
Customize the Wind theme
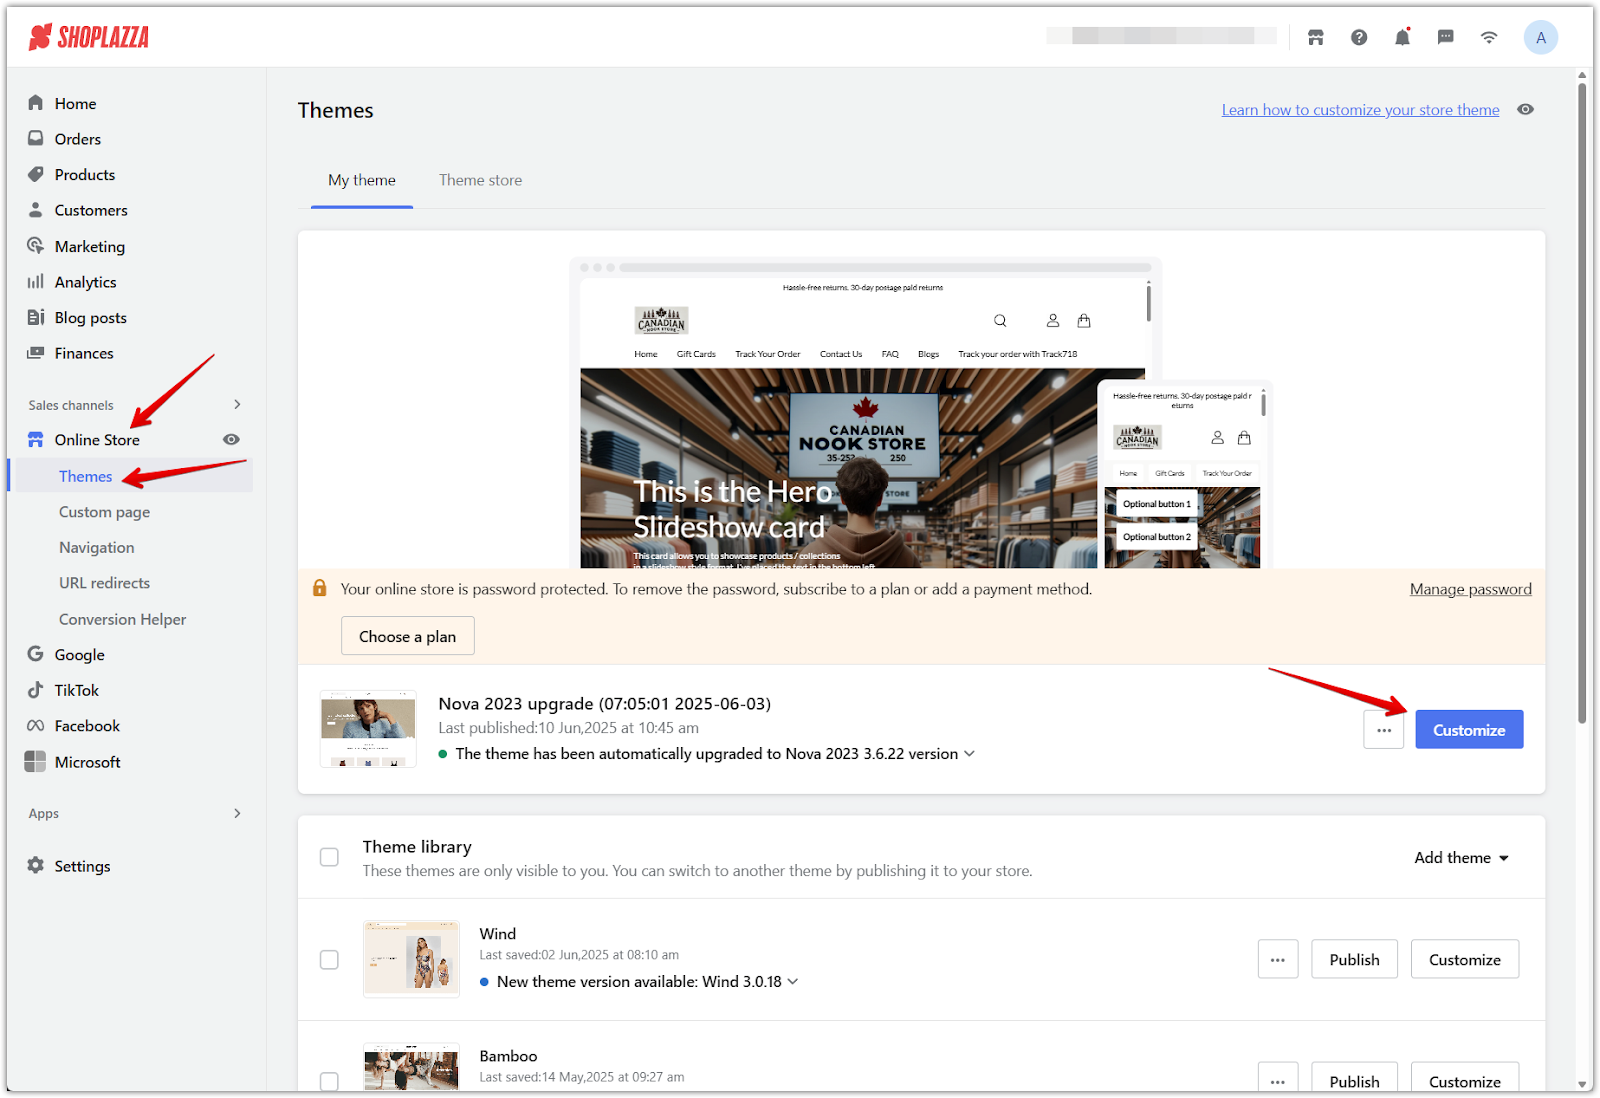tap(1464, 959)
